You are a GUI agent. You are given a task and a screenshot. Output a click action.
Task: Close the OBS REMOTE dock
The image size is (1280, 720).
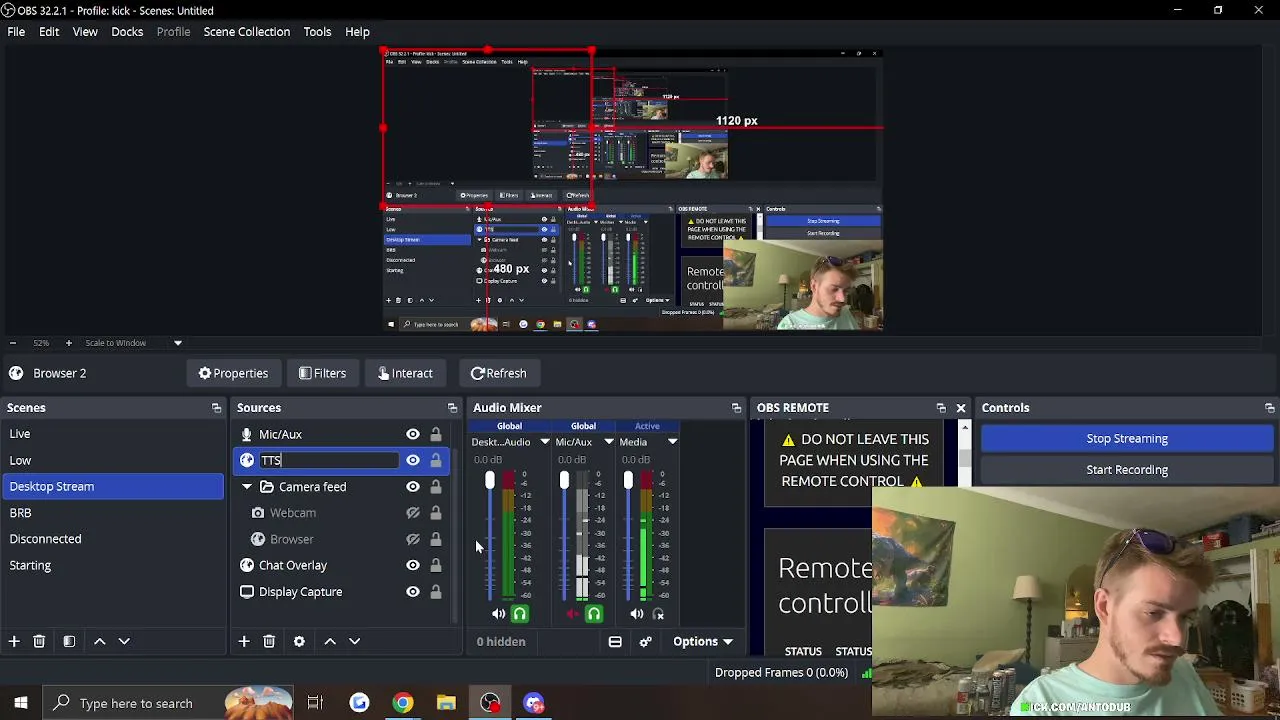961,408
